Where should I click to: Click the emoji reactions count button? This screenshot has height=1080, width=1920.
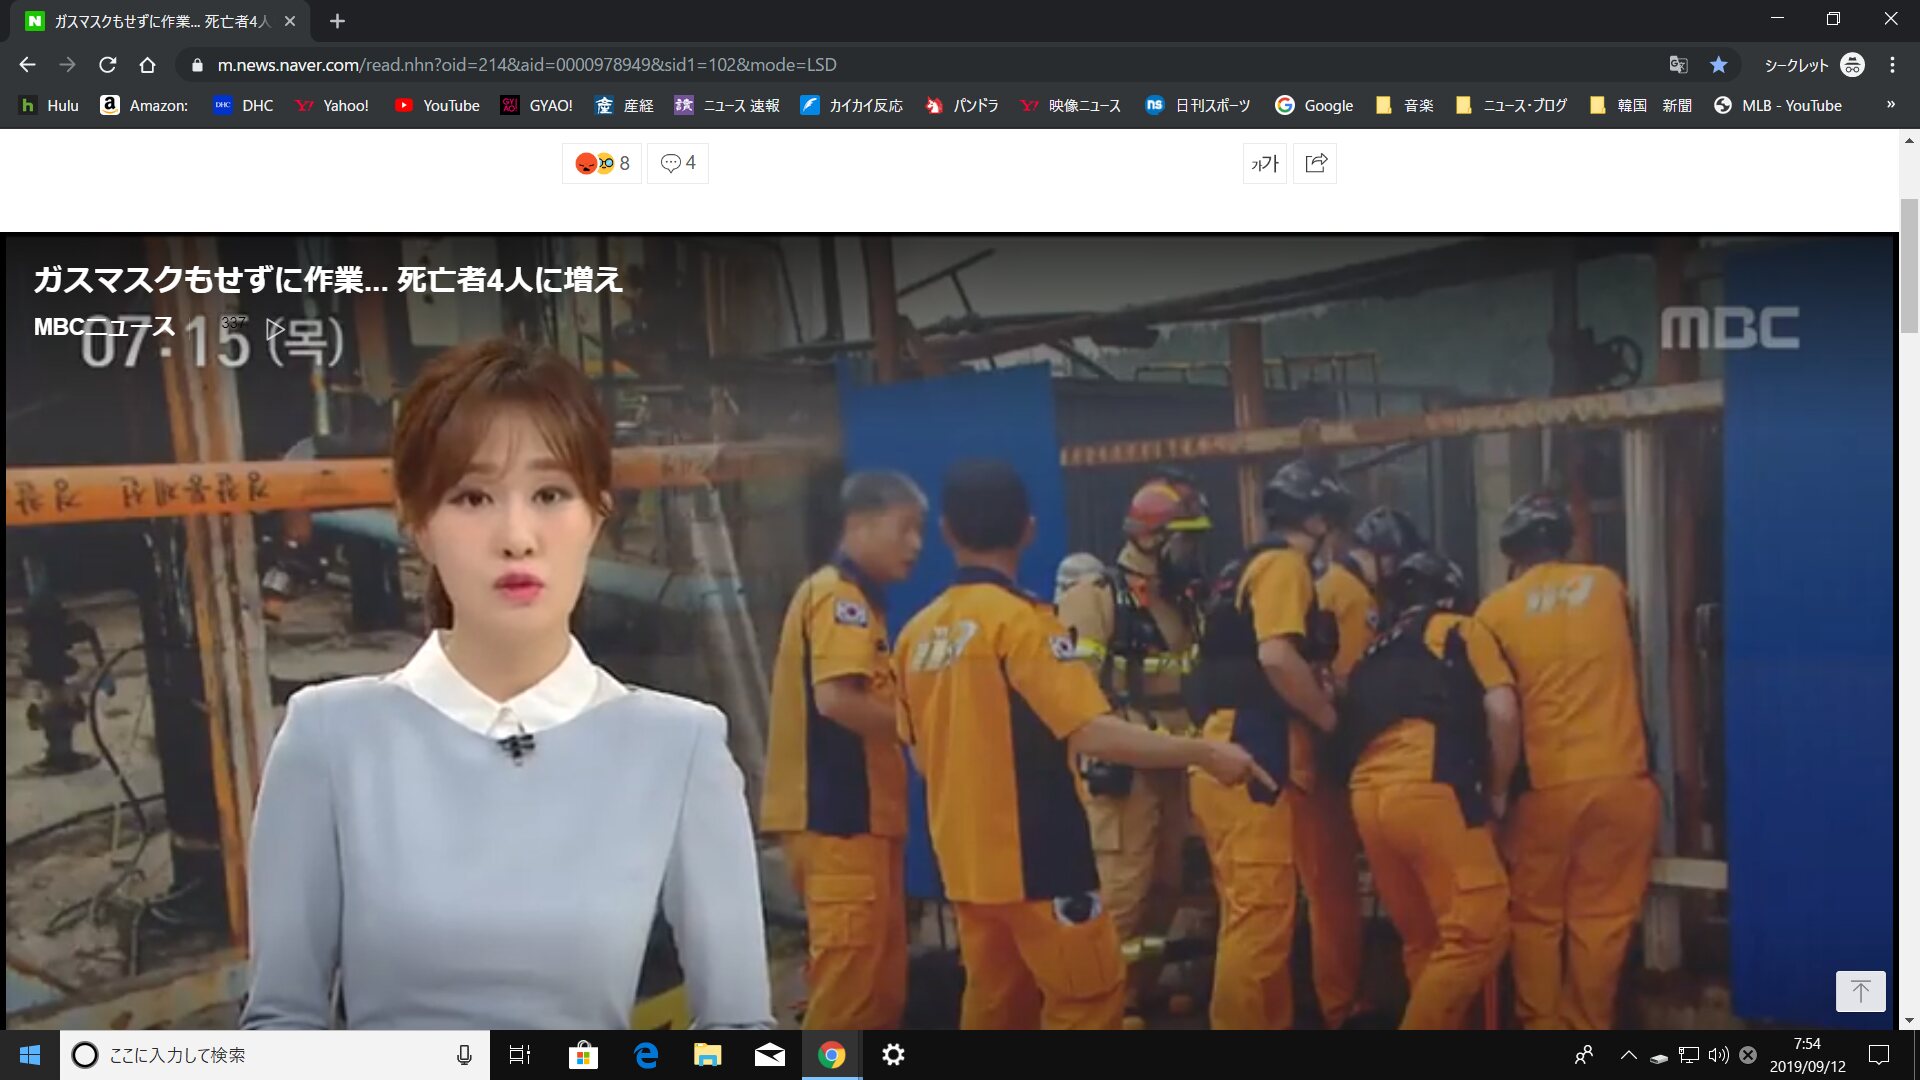602,163
